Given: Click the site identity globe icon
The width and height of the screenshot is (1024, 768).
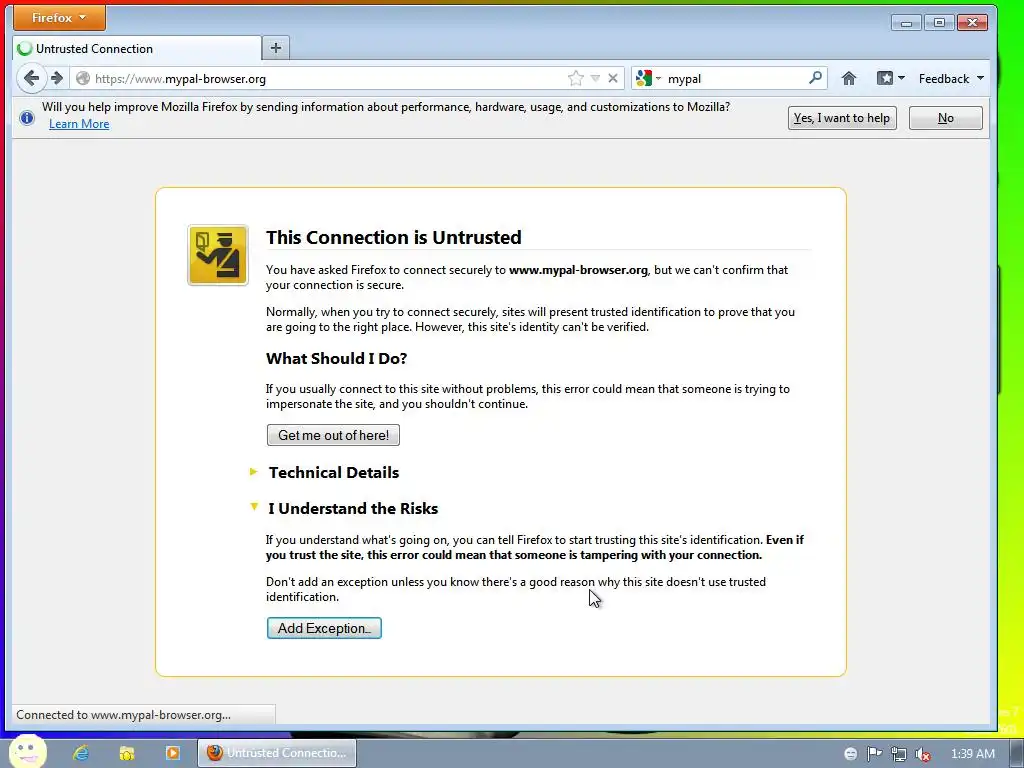Looking at the screenshot, I should coord(83,78).
